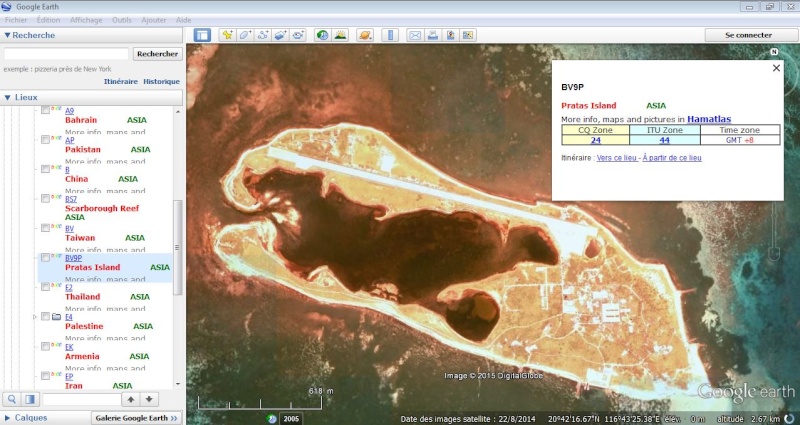
Task: Open the Hamatlas link in balloon
Action: (709, 119)
